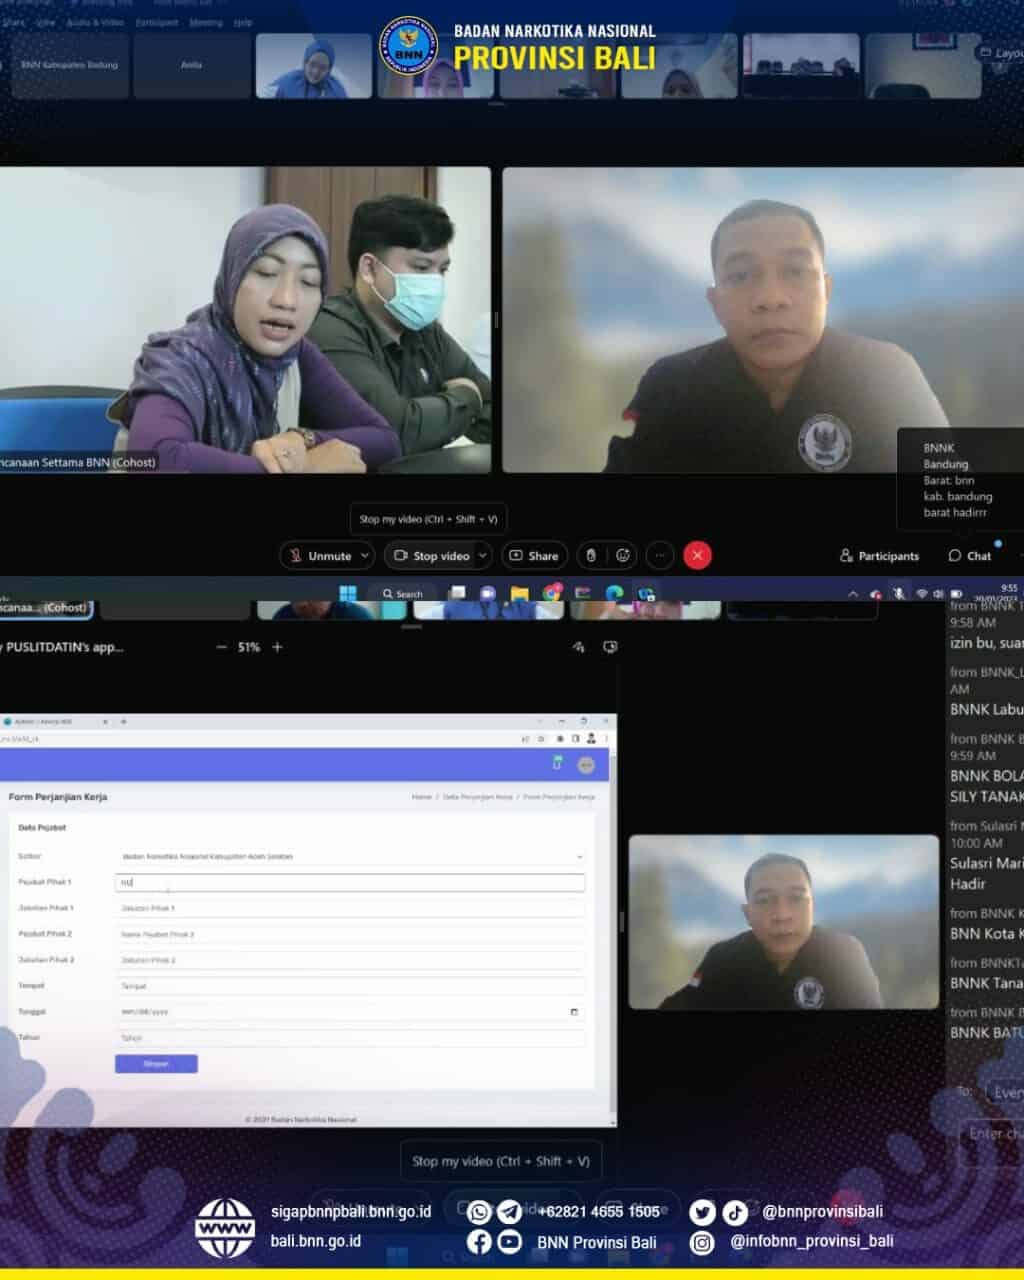Open the more options ellipsis in meeting controls

[x=659, y=556]
